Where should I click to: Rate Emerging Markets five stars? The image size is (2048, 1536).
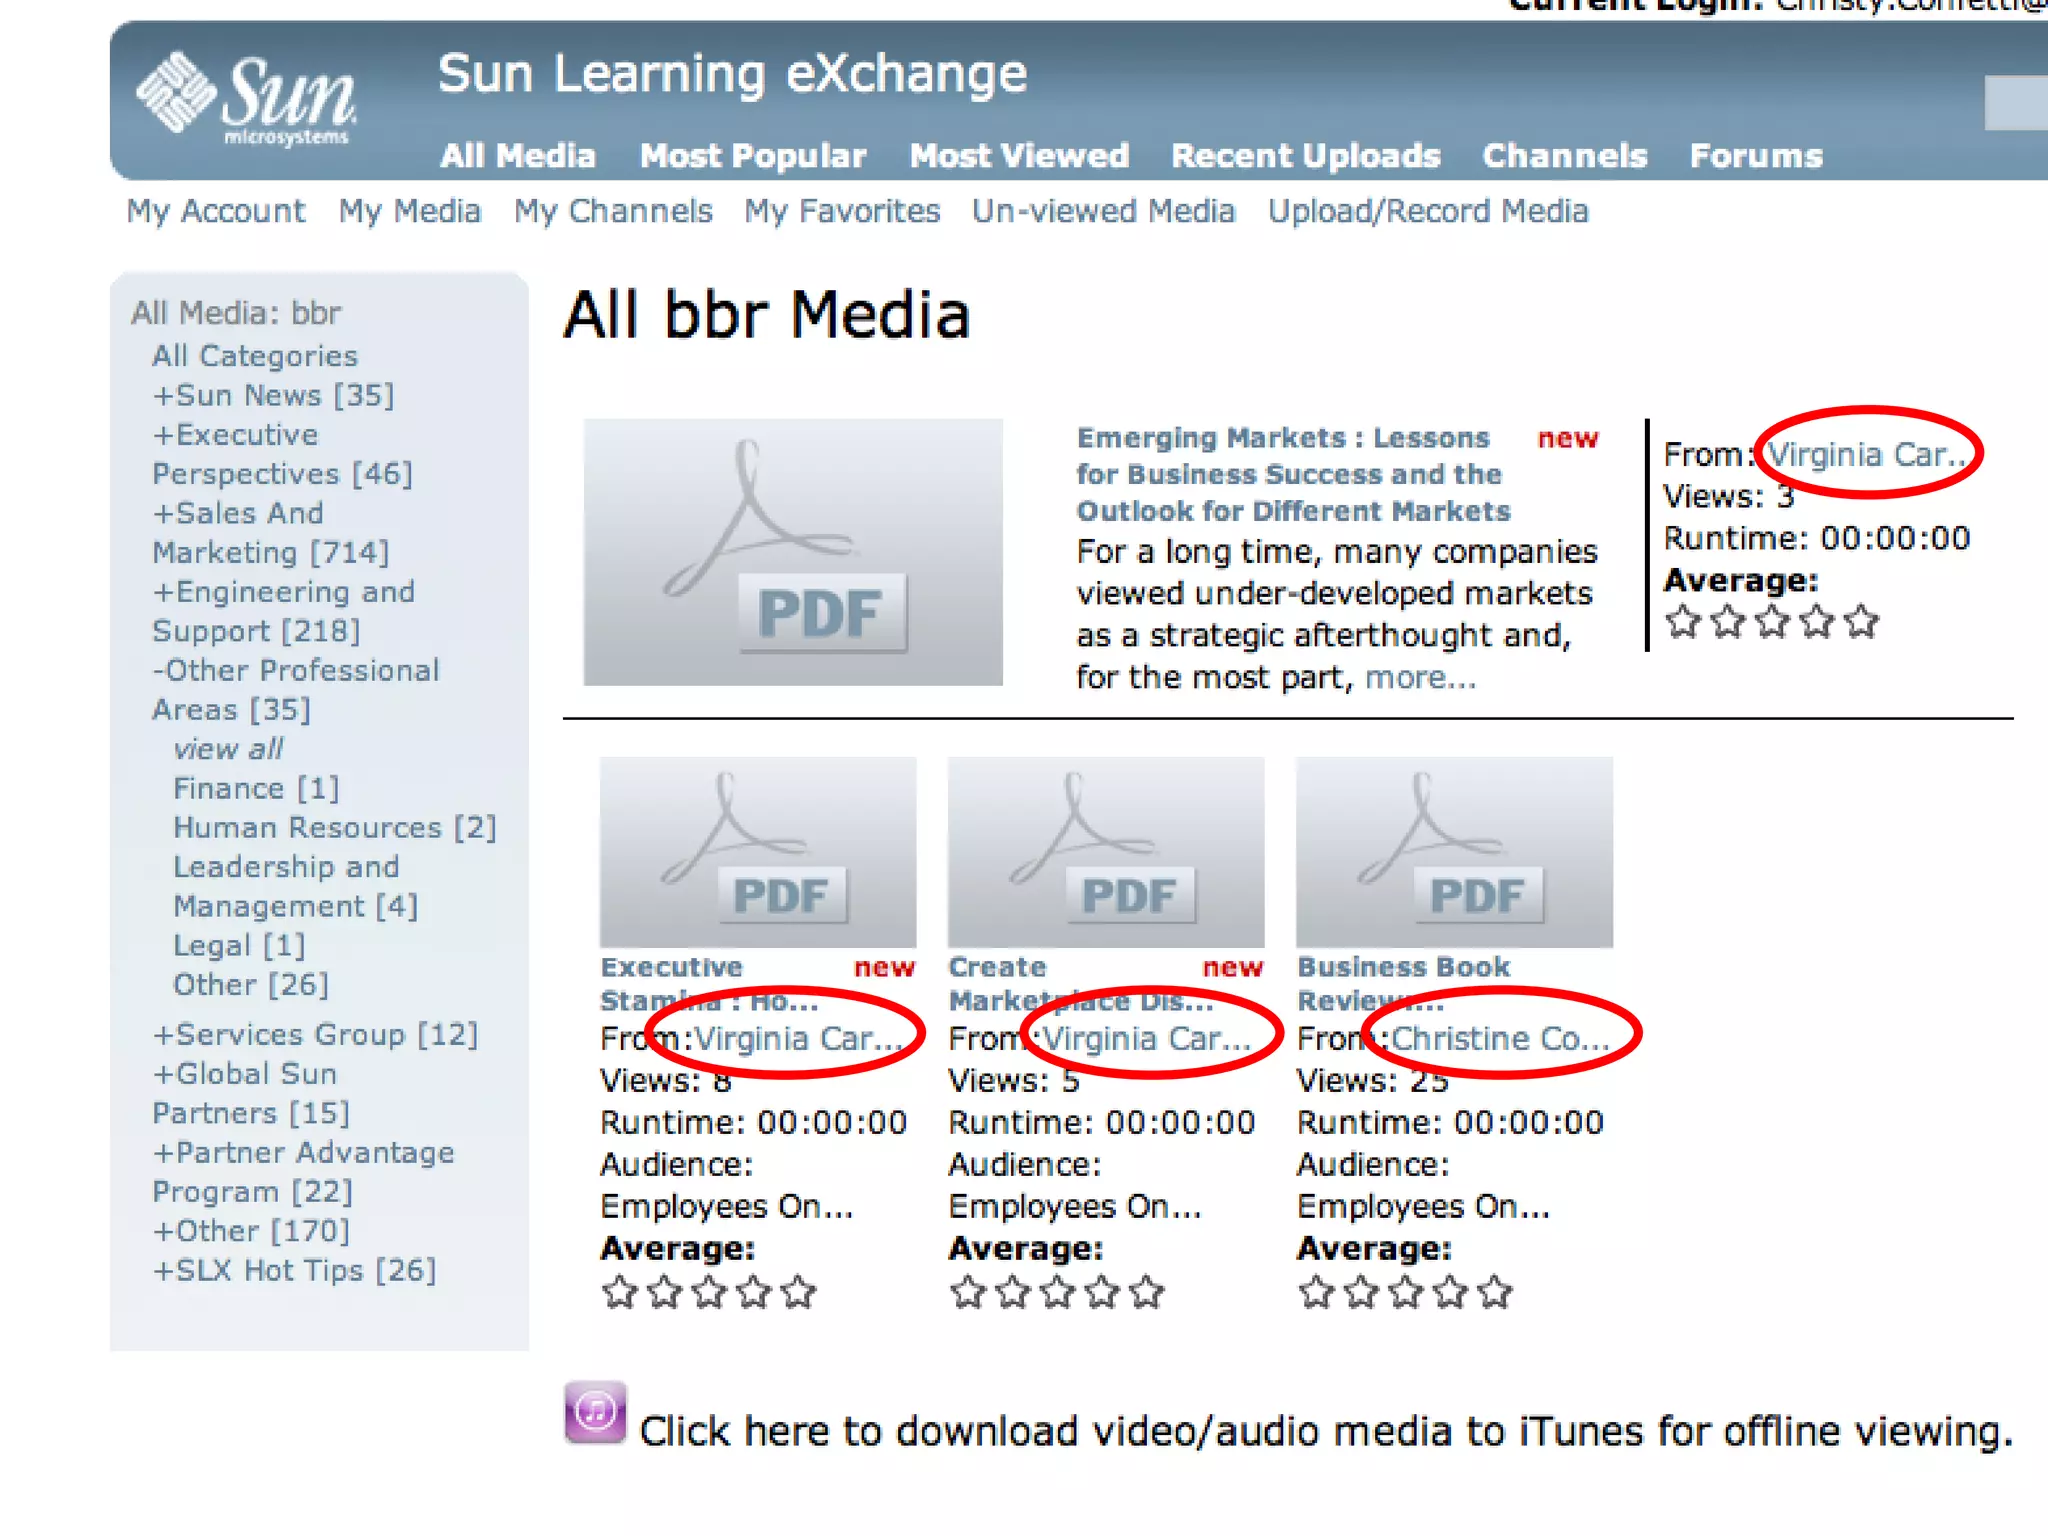pos(1862,622)
